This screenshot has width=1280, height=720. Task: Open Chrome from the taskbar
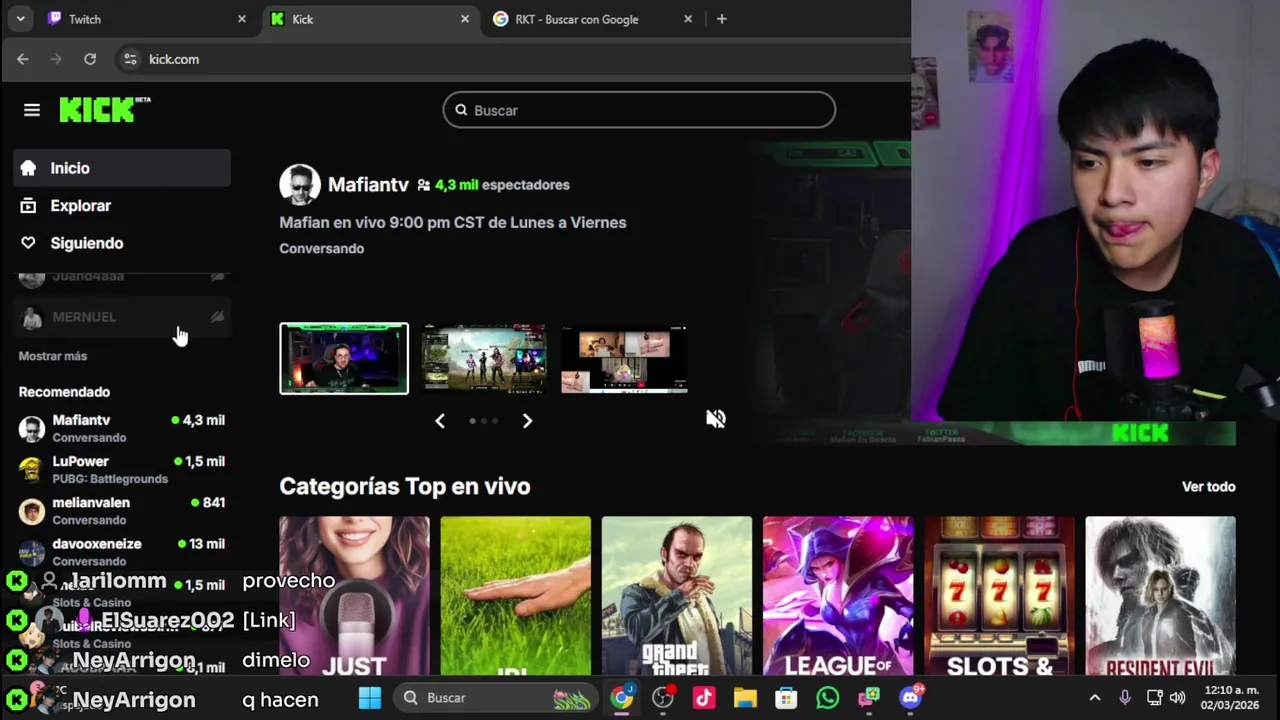pyautogui.click(x=622, y=698)
